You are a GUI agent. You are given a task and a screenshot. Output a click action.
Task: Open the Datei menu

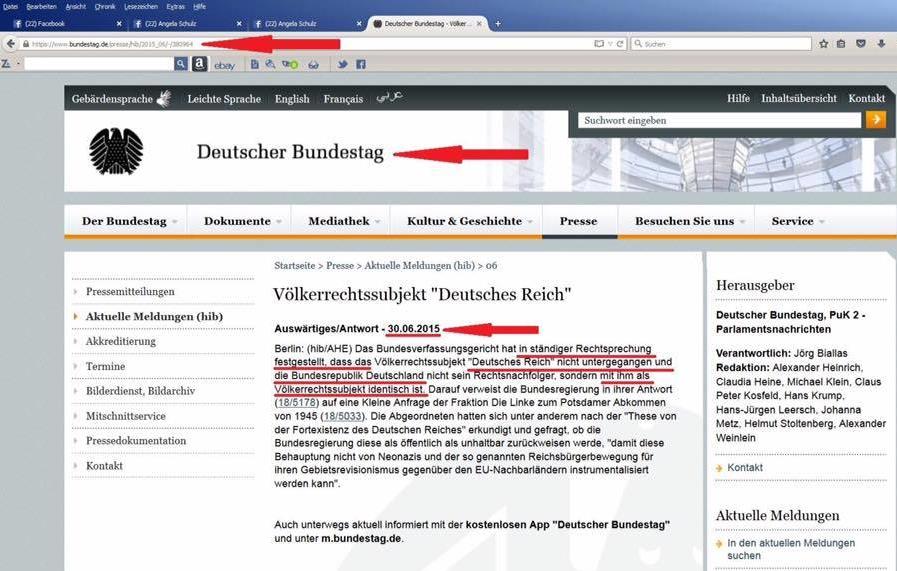10,6
